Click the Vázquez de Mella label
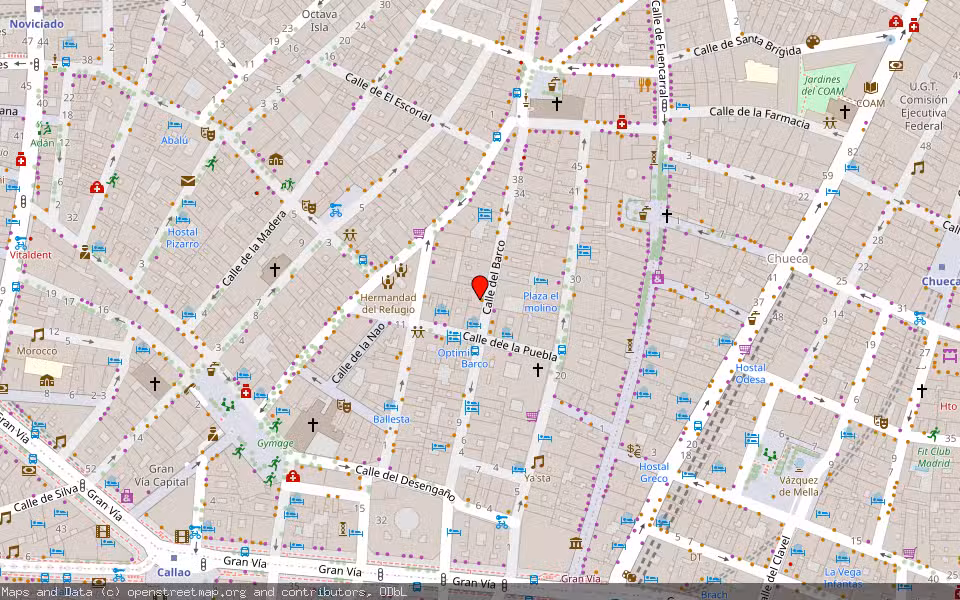 [x=798, y=486]
